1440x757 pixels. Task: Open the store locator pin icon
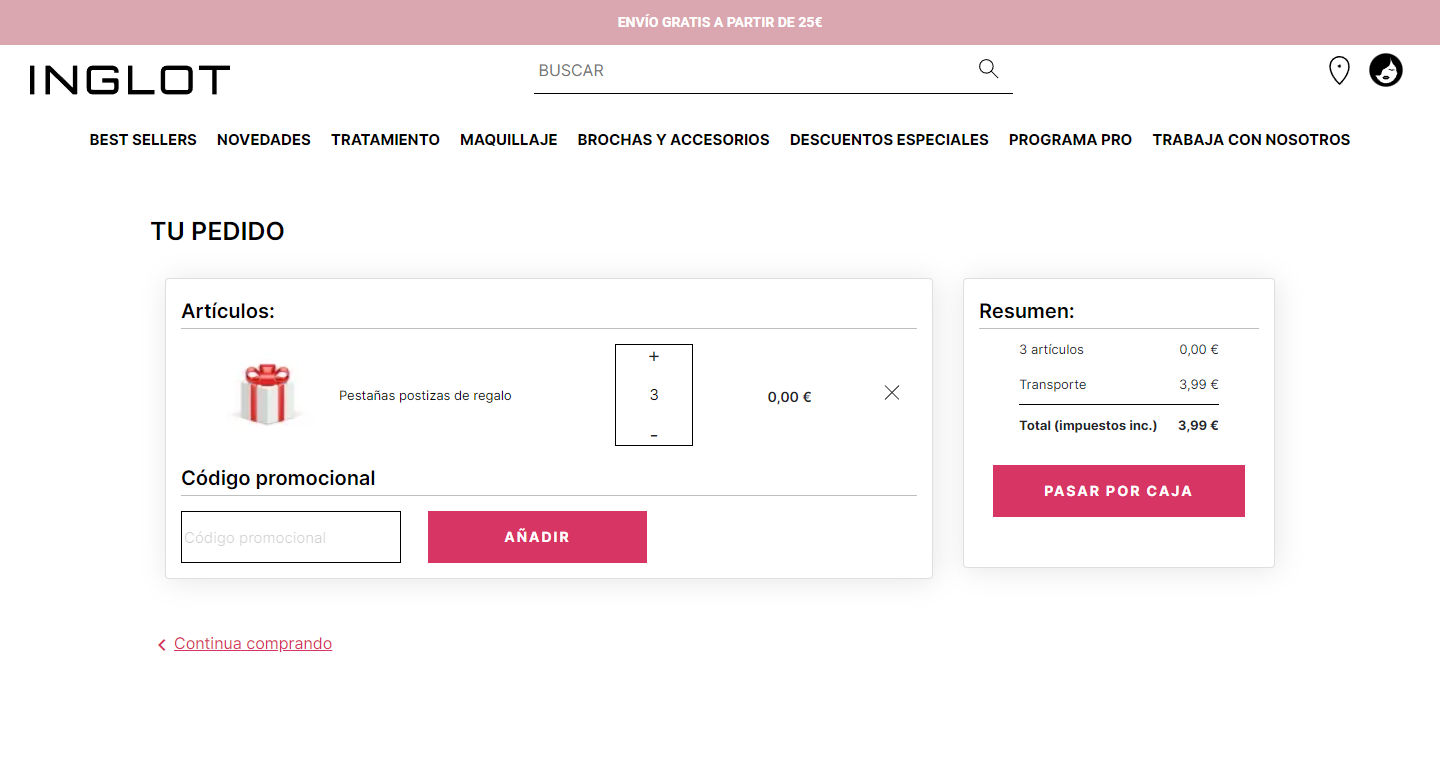click(x=1339, y=71)
